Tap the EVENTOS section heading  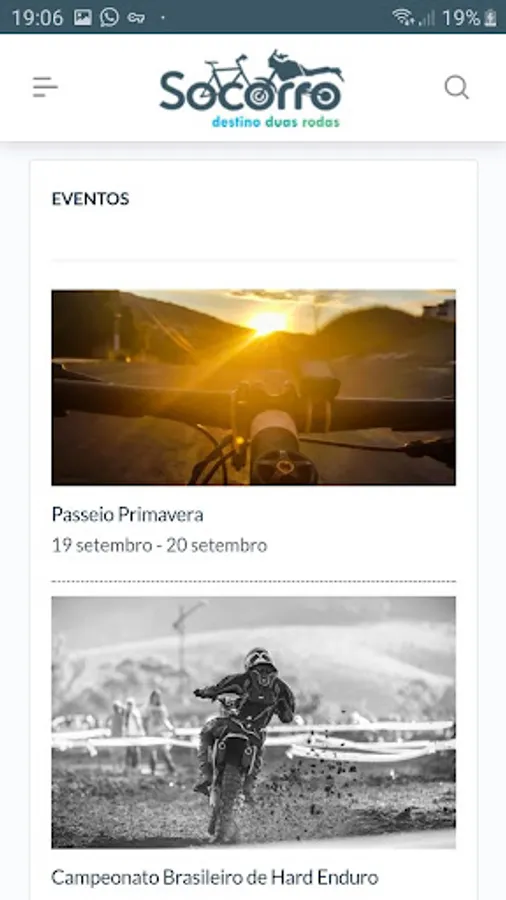click(x=91, y=199)
